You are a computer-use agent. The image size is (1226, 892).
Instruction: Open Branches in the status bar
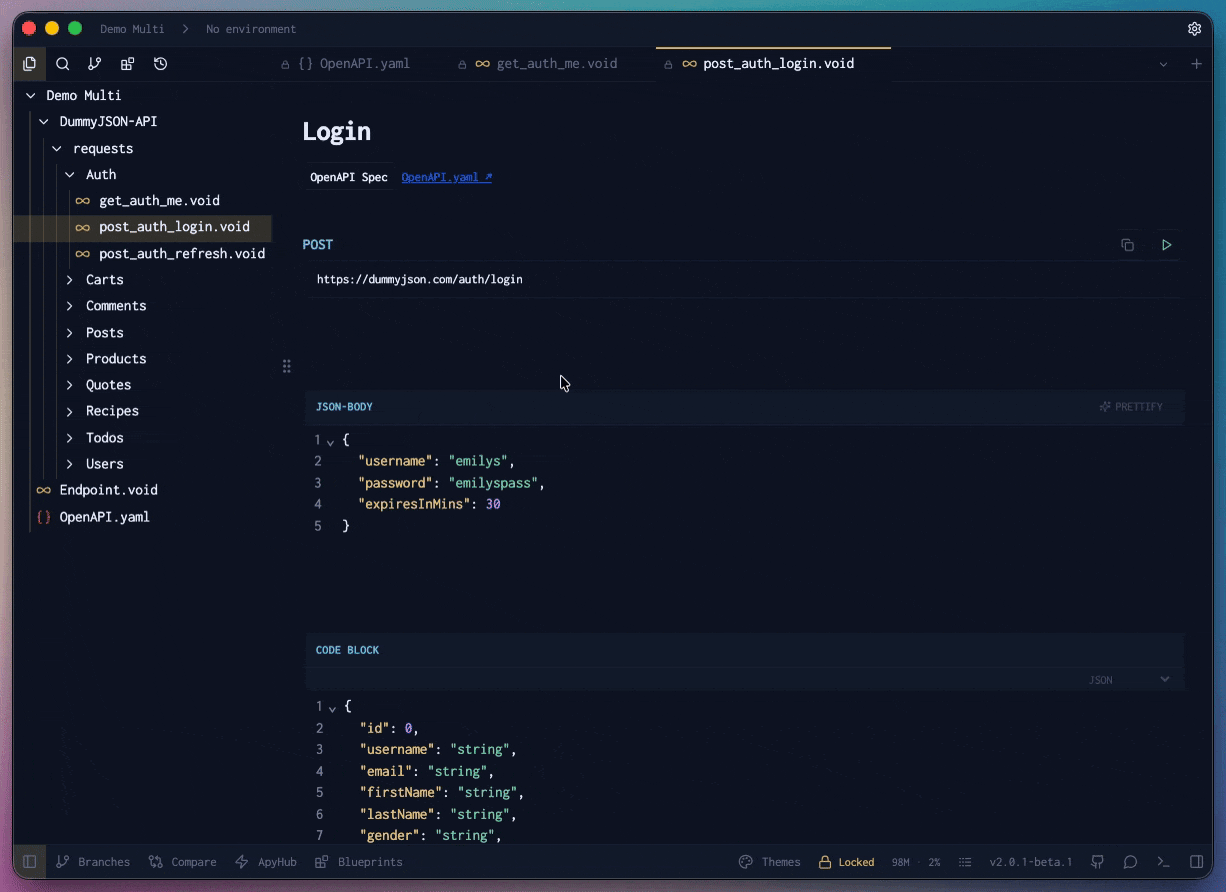pos(93,862)
